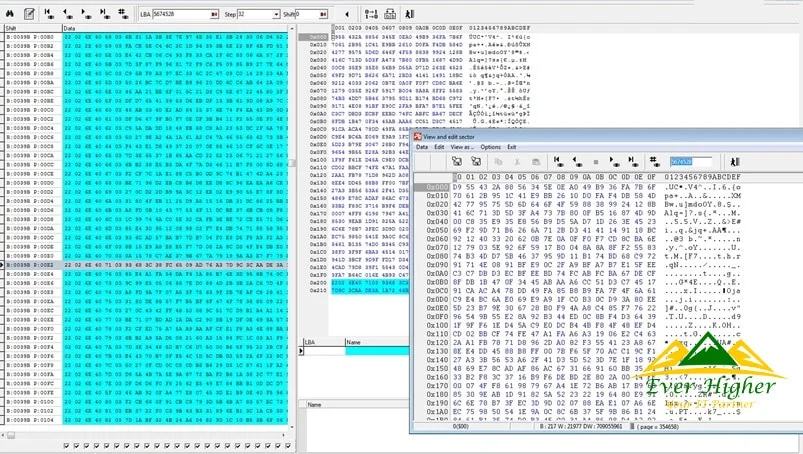Click the sector number field in dialog toolbar
Viewport: 803px width, 454px height.
(690, 162)
